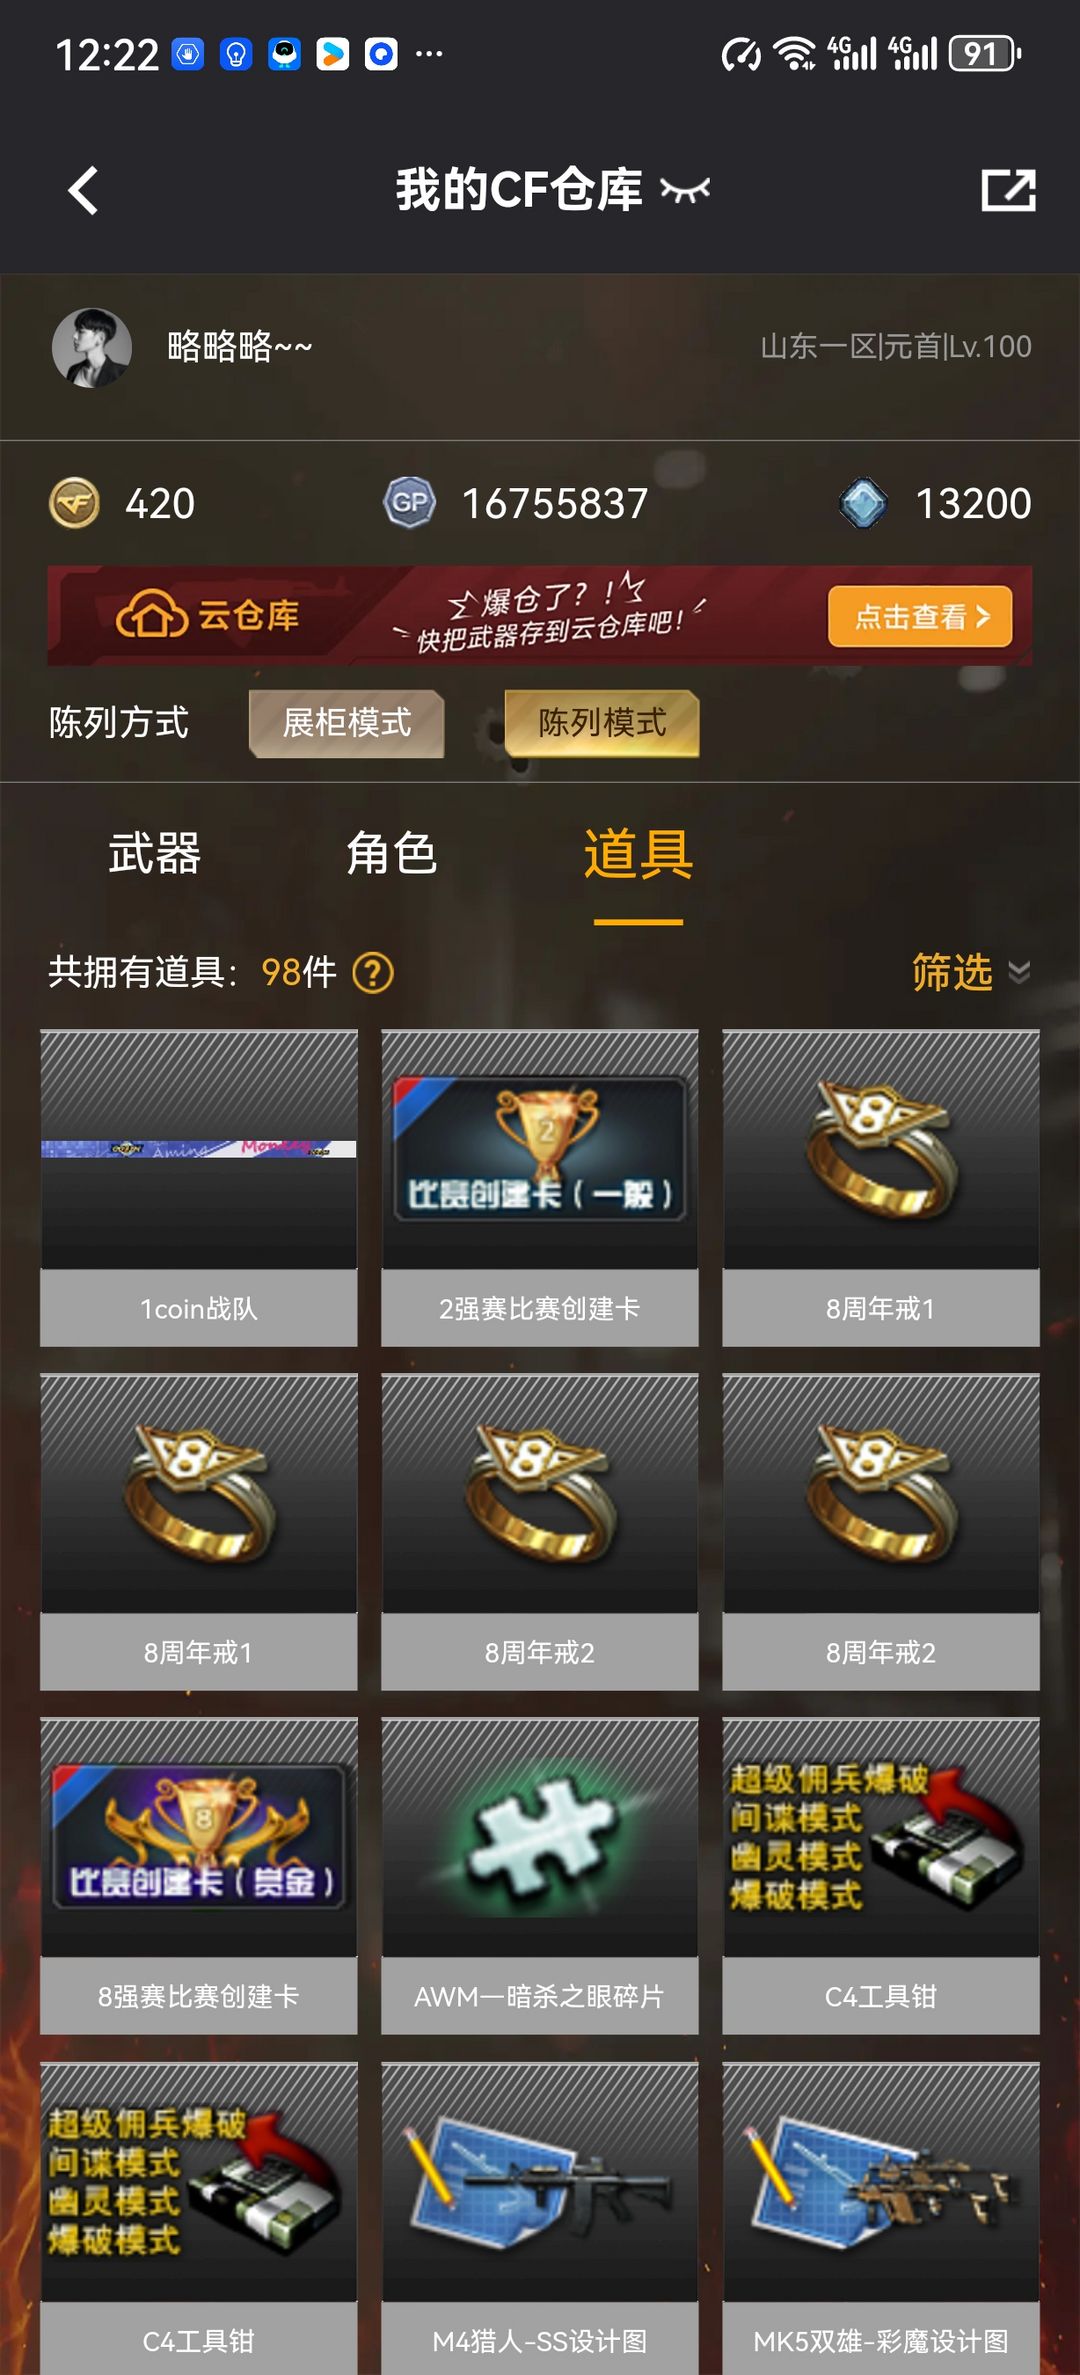Open the AWM—暗杀之眼碎片 item

[540, 1876]
